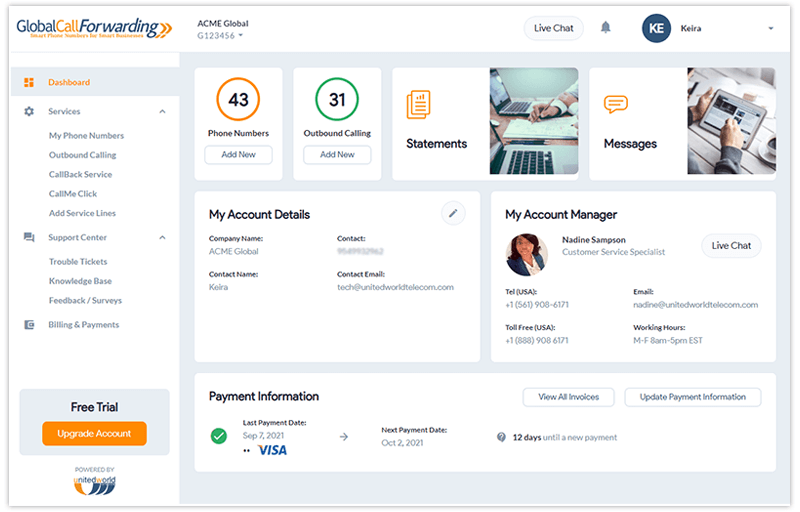Click the Free Trial label
The image size is (800, 512).
tap(94, 407)
